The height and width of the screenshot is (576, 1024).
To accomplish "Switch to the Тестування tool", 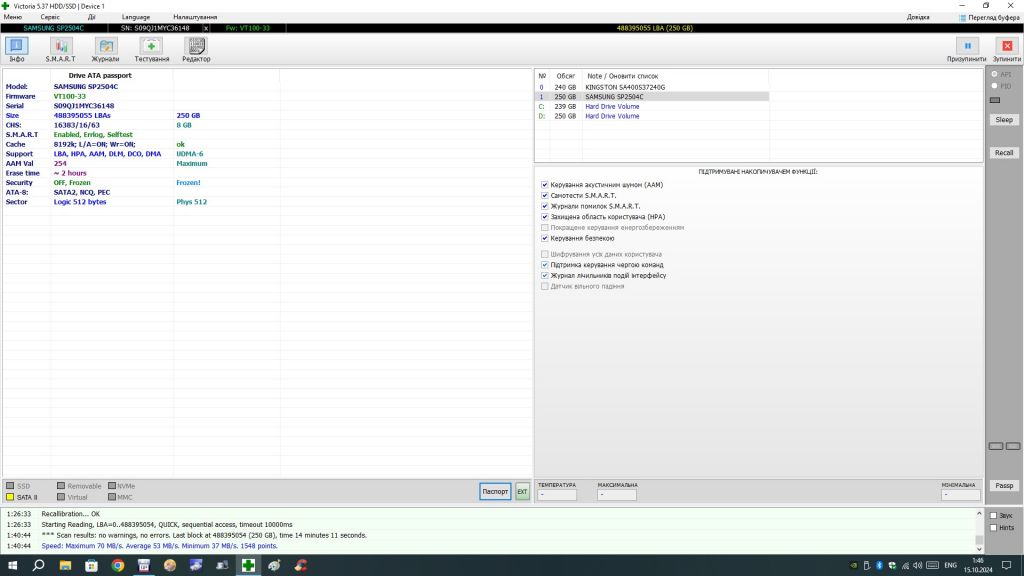I will click(152, 50).
